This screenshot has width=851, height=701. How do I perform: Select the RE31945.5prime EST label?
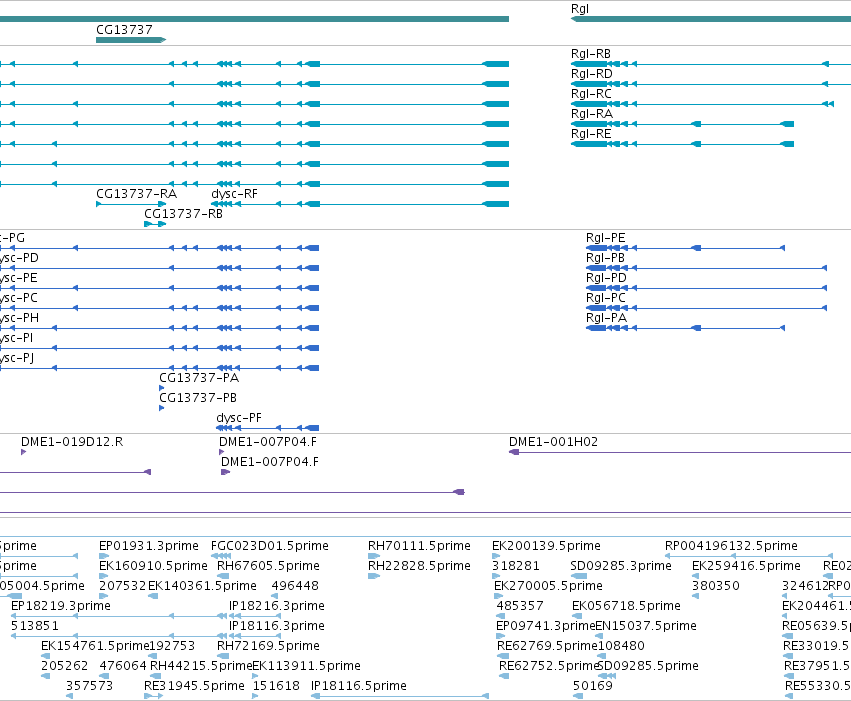(194, 686)
